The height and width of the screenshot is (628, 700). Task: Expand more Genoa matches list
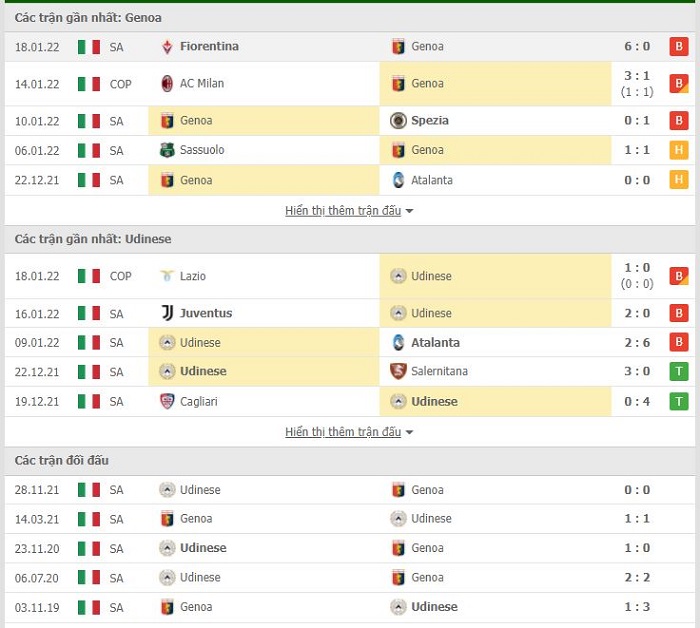click(x=349, y=211)
